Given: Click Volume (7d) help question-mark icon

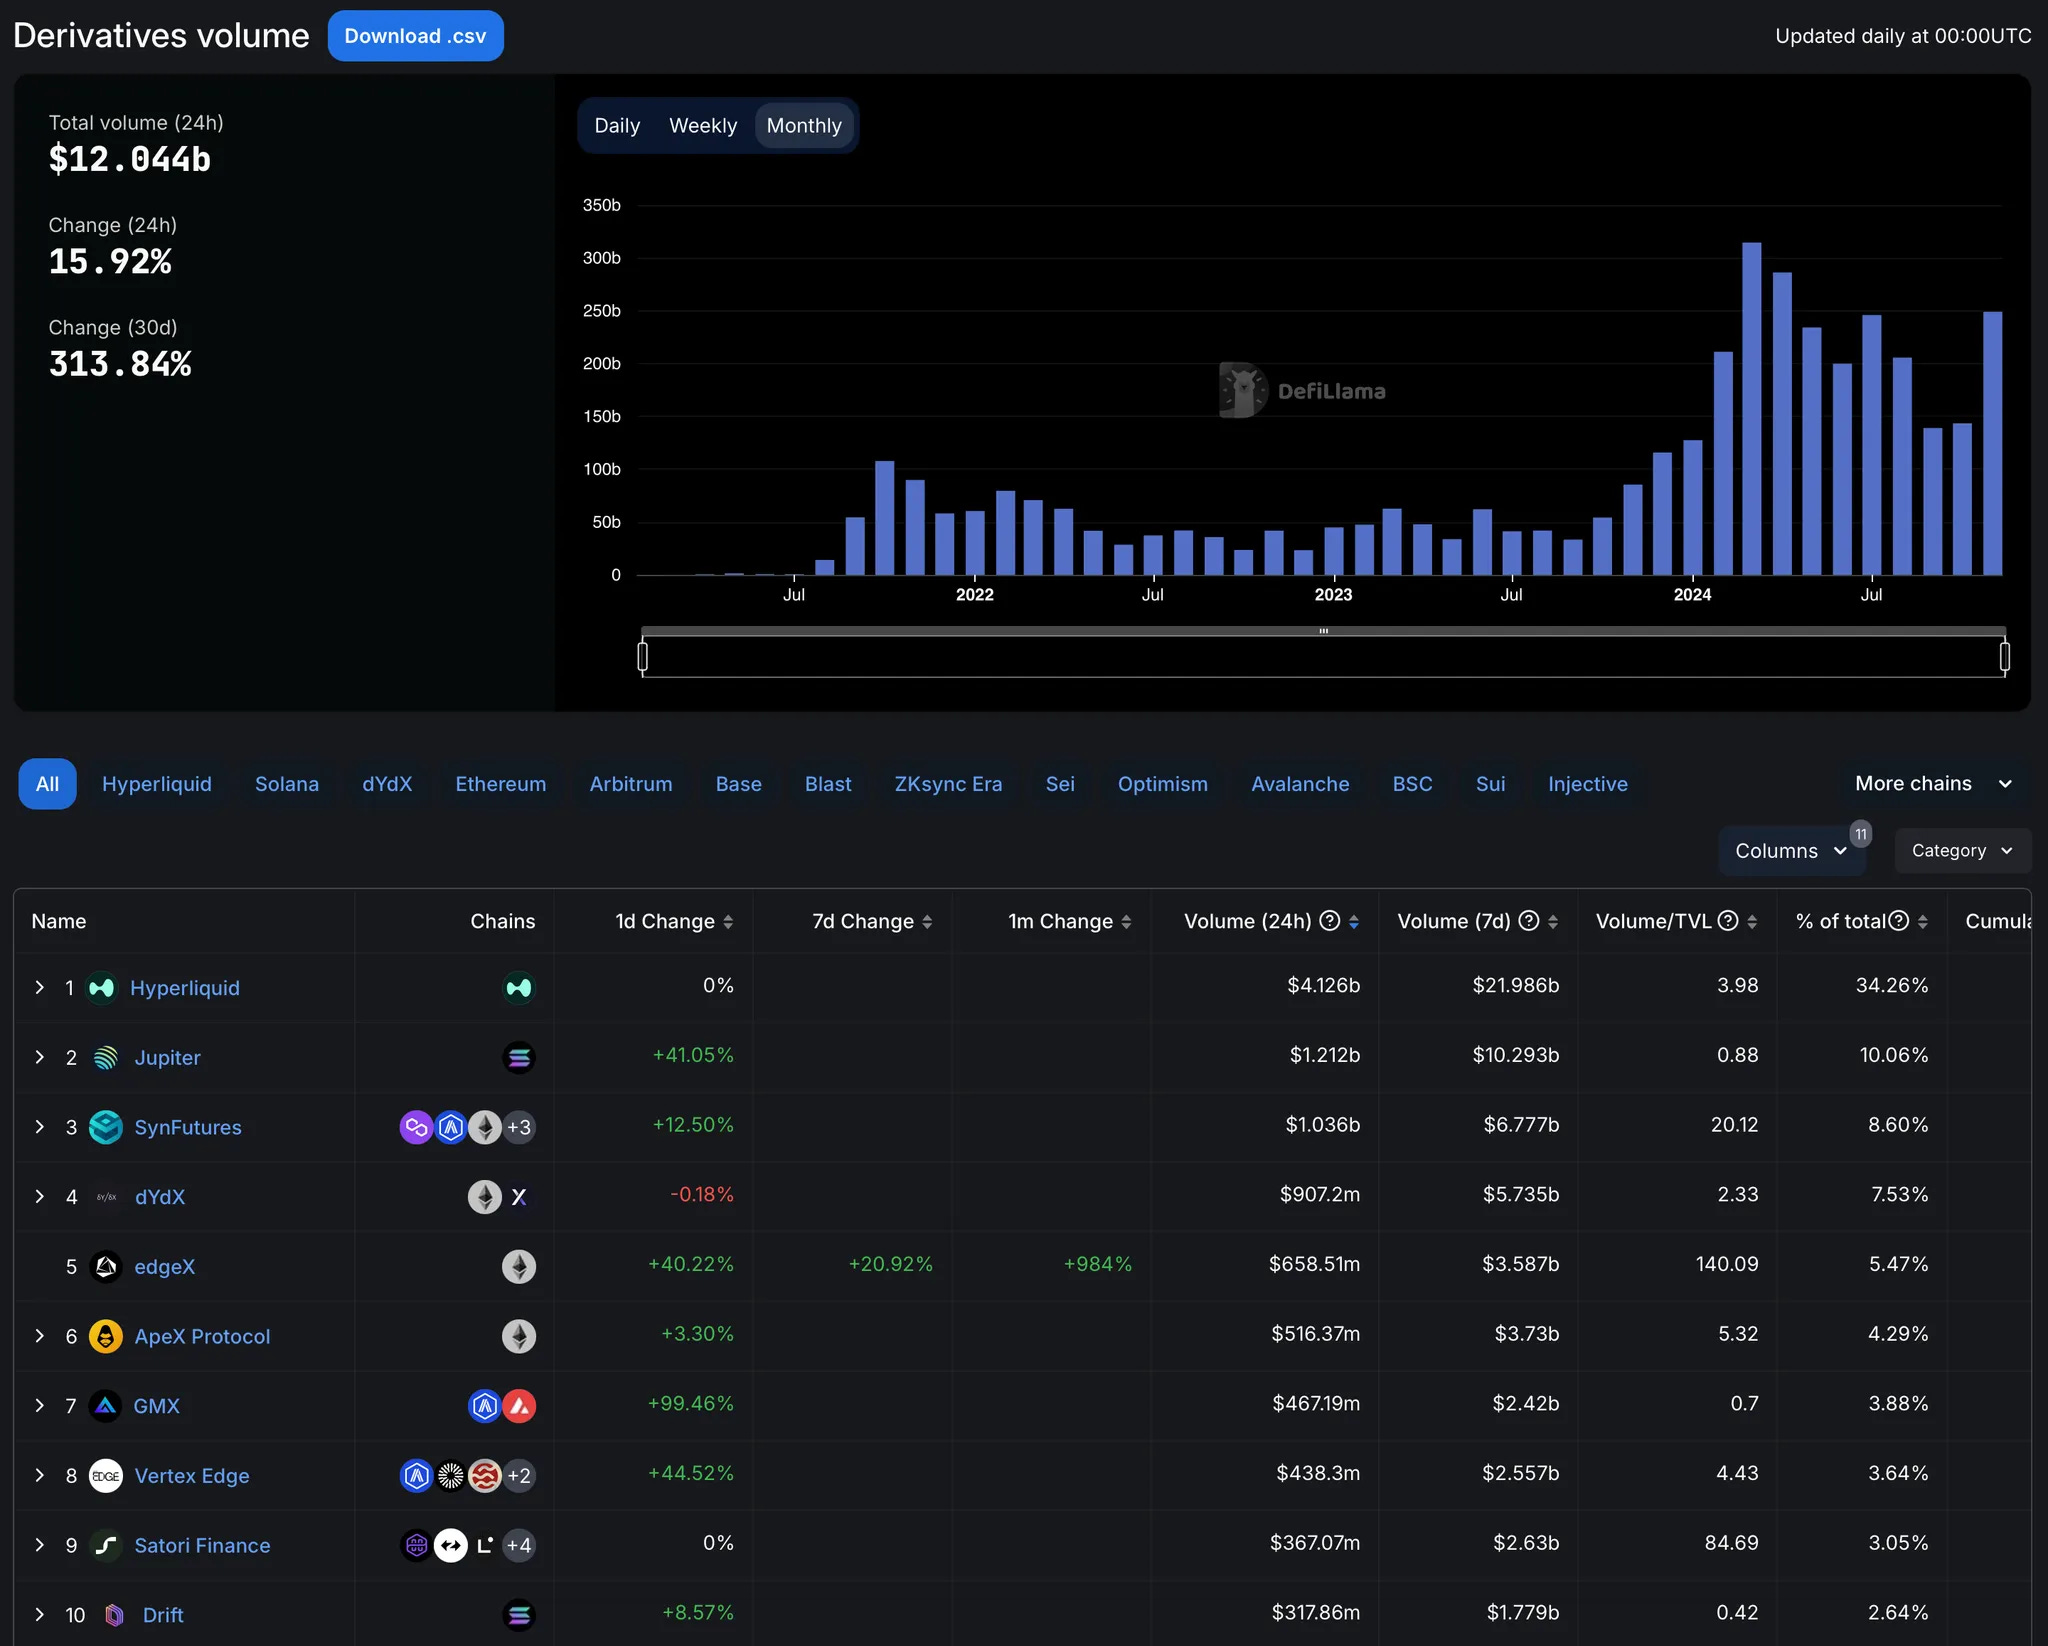Looking at the screenshot, I should point(1529,921).
